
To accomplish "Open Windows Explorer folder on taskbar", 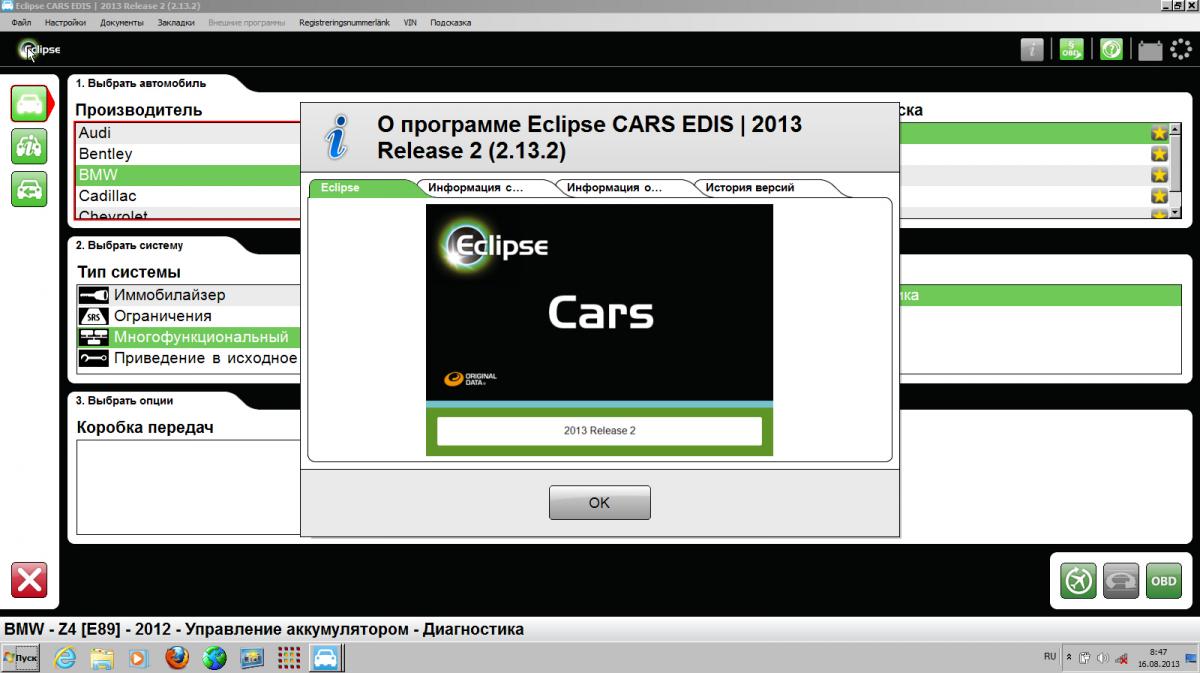I will pos(102,658).
